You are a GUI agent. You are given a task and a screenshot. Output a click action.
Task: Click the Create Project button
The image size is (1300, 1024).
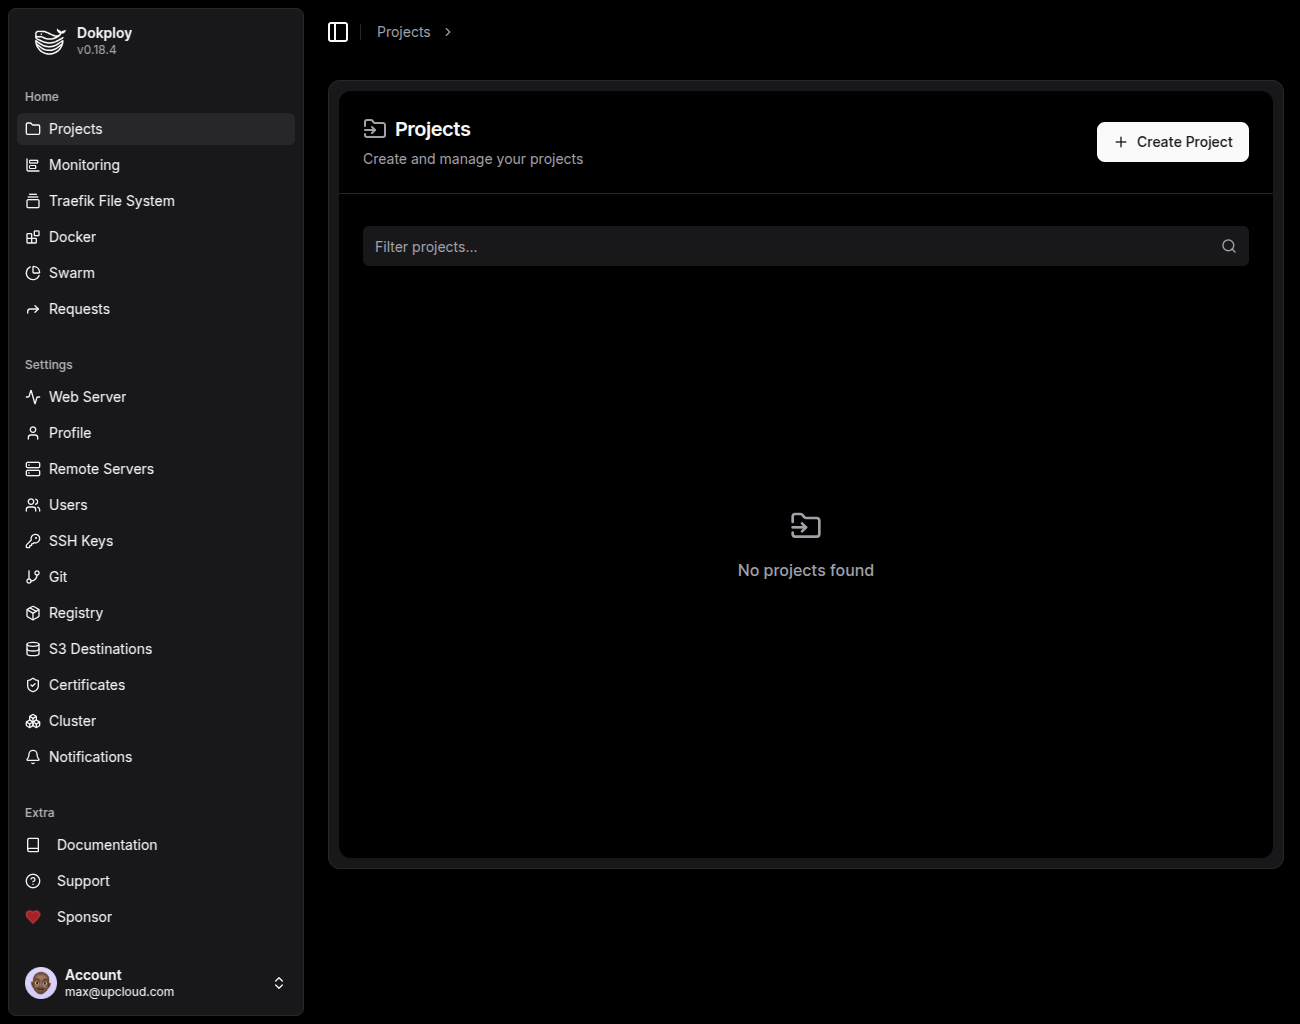(1172, 142)
